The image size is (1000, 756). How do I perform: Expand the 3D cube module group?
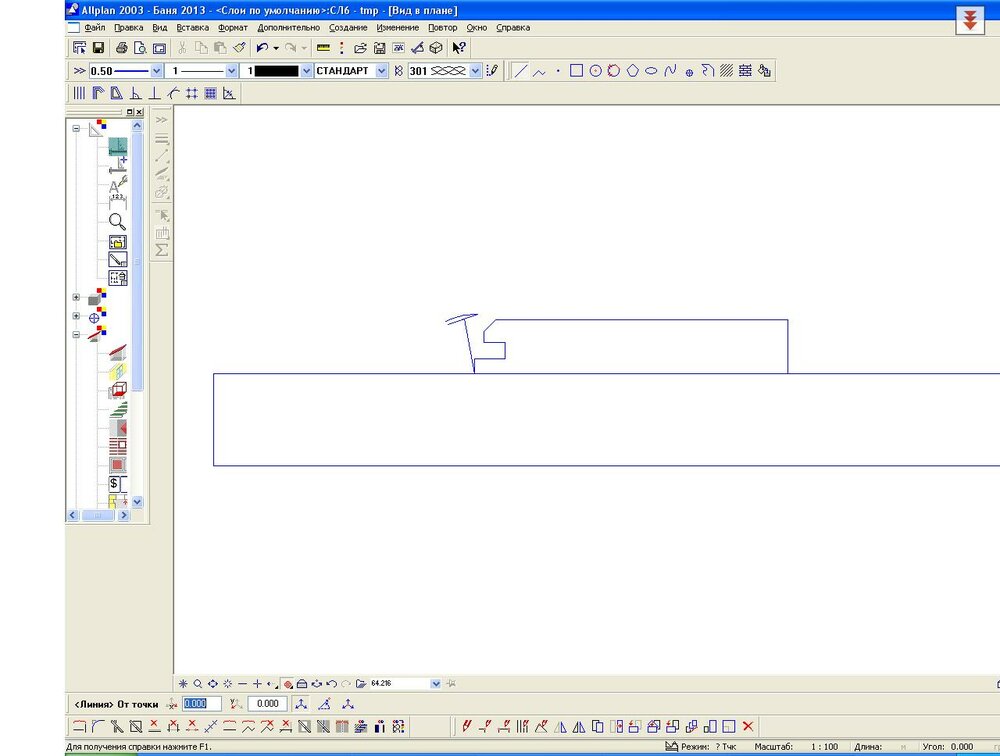click(x=77, y=297)
